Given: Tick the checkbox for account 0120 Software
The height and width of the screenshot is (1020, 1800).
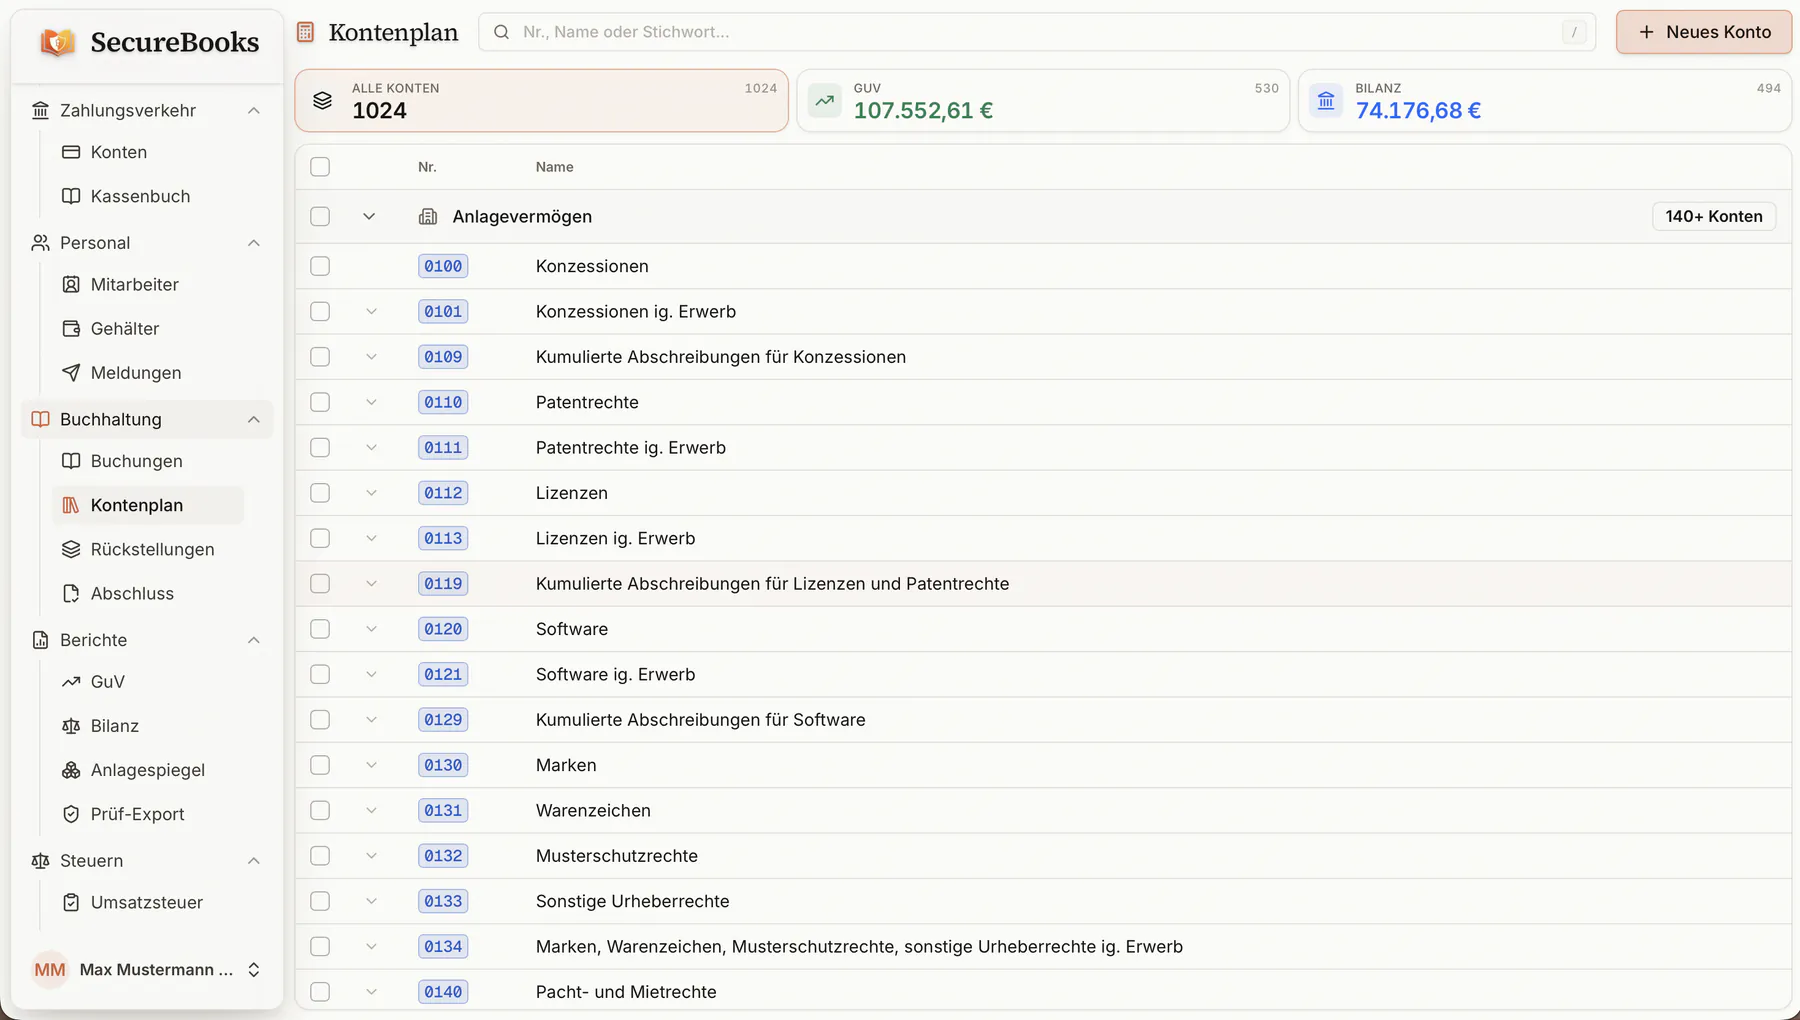Looking at the screenshot, I should point(320,629).
